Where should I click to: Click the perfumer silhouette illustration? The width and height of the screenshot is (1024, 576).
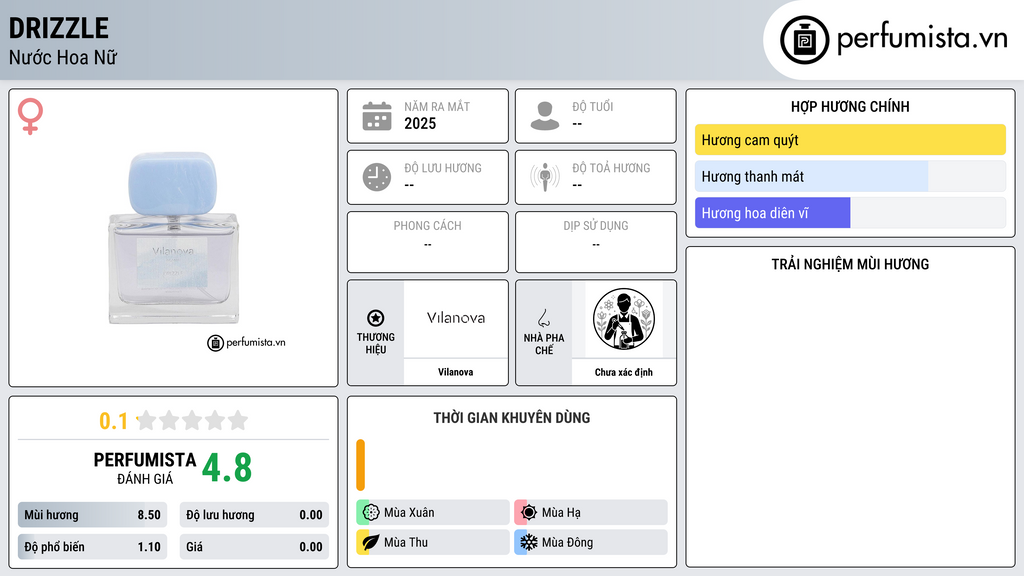pos(624,319)
